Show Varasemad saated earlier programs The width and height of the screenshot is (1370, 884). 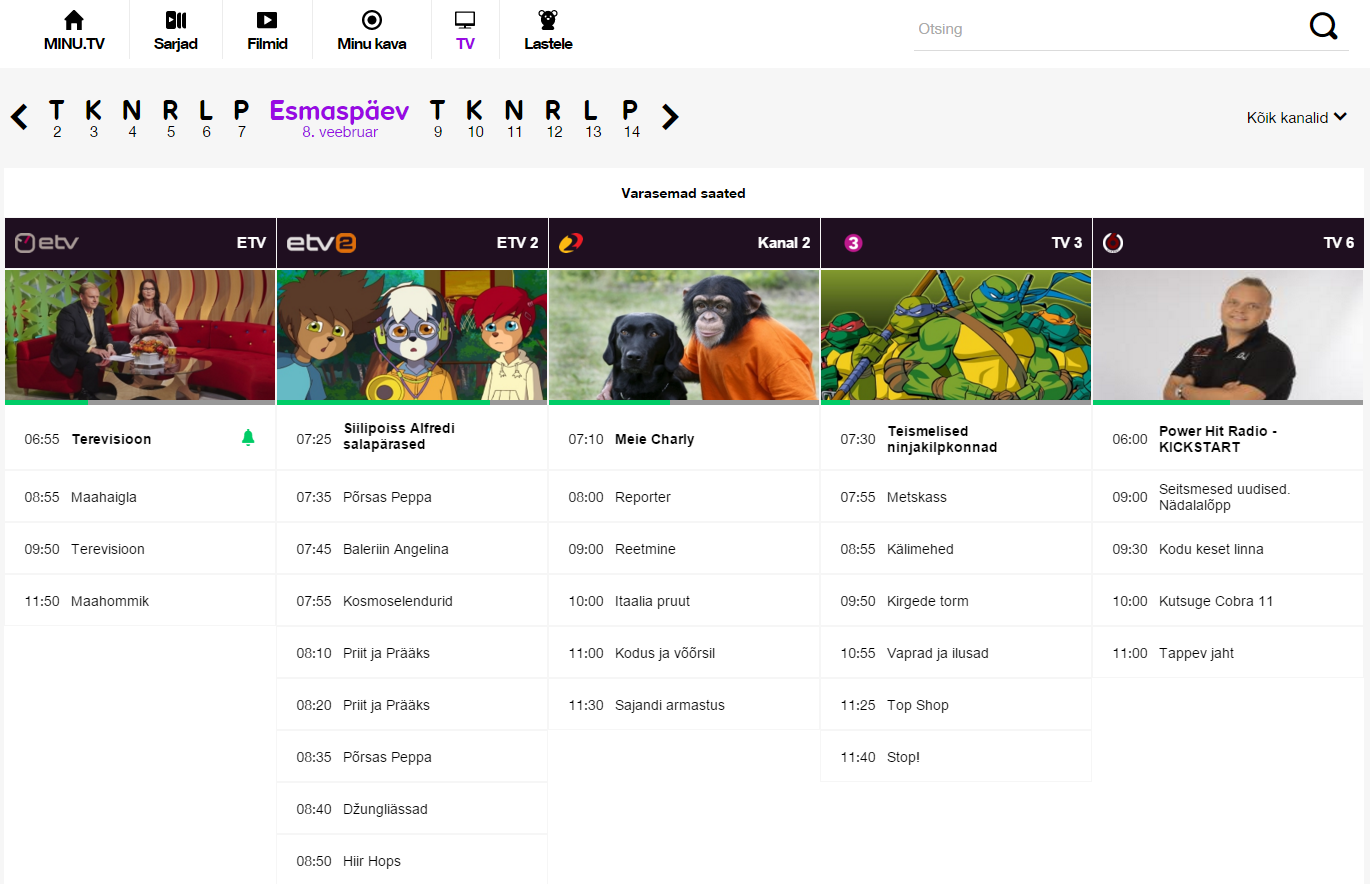pos(684,193)
